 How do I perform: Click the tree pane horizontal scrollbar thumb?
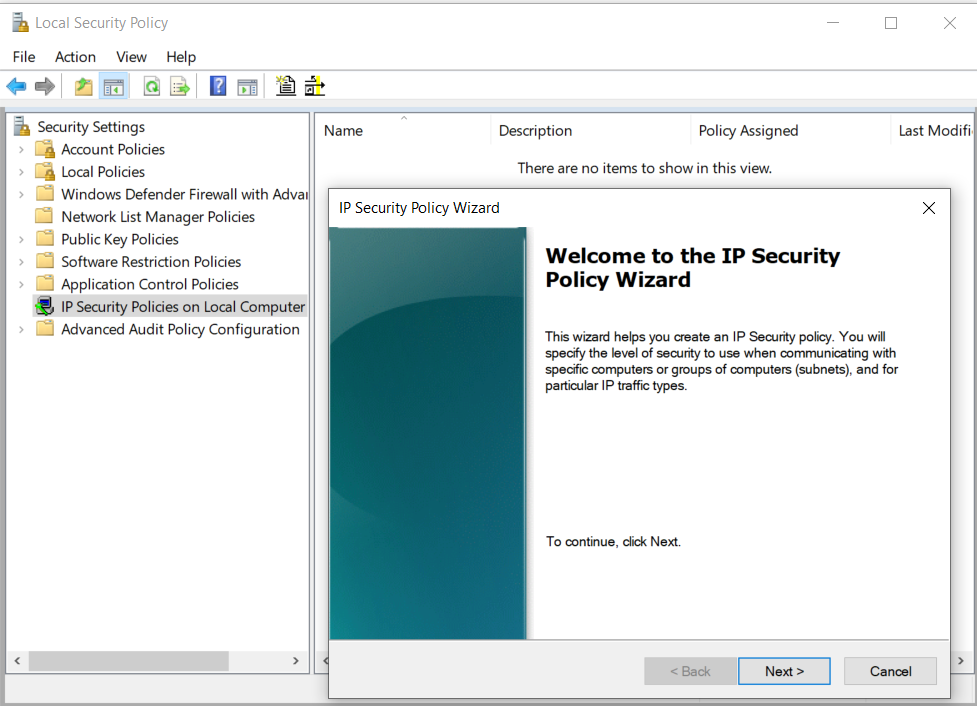128,661
